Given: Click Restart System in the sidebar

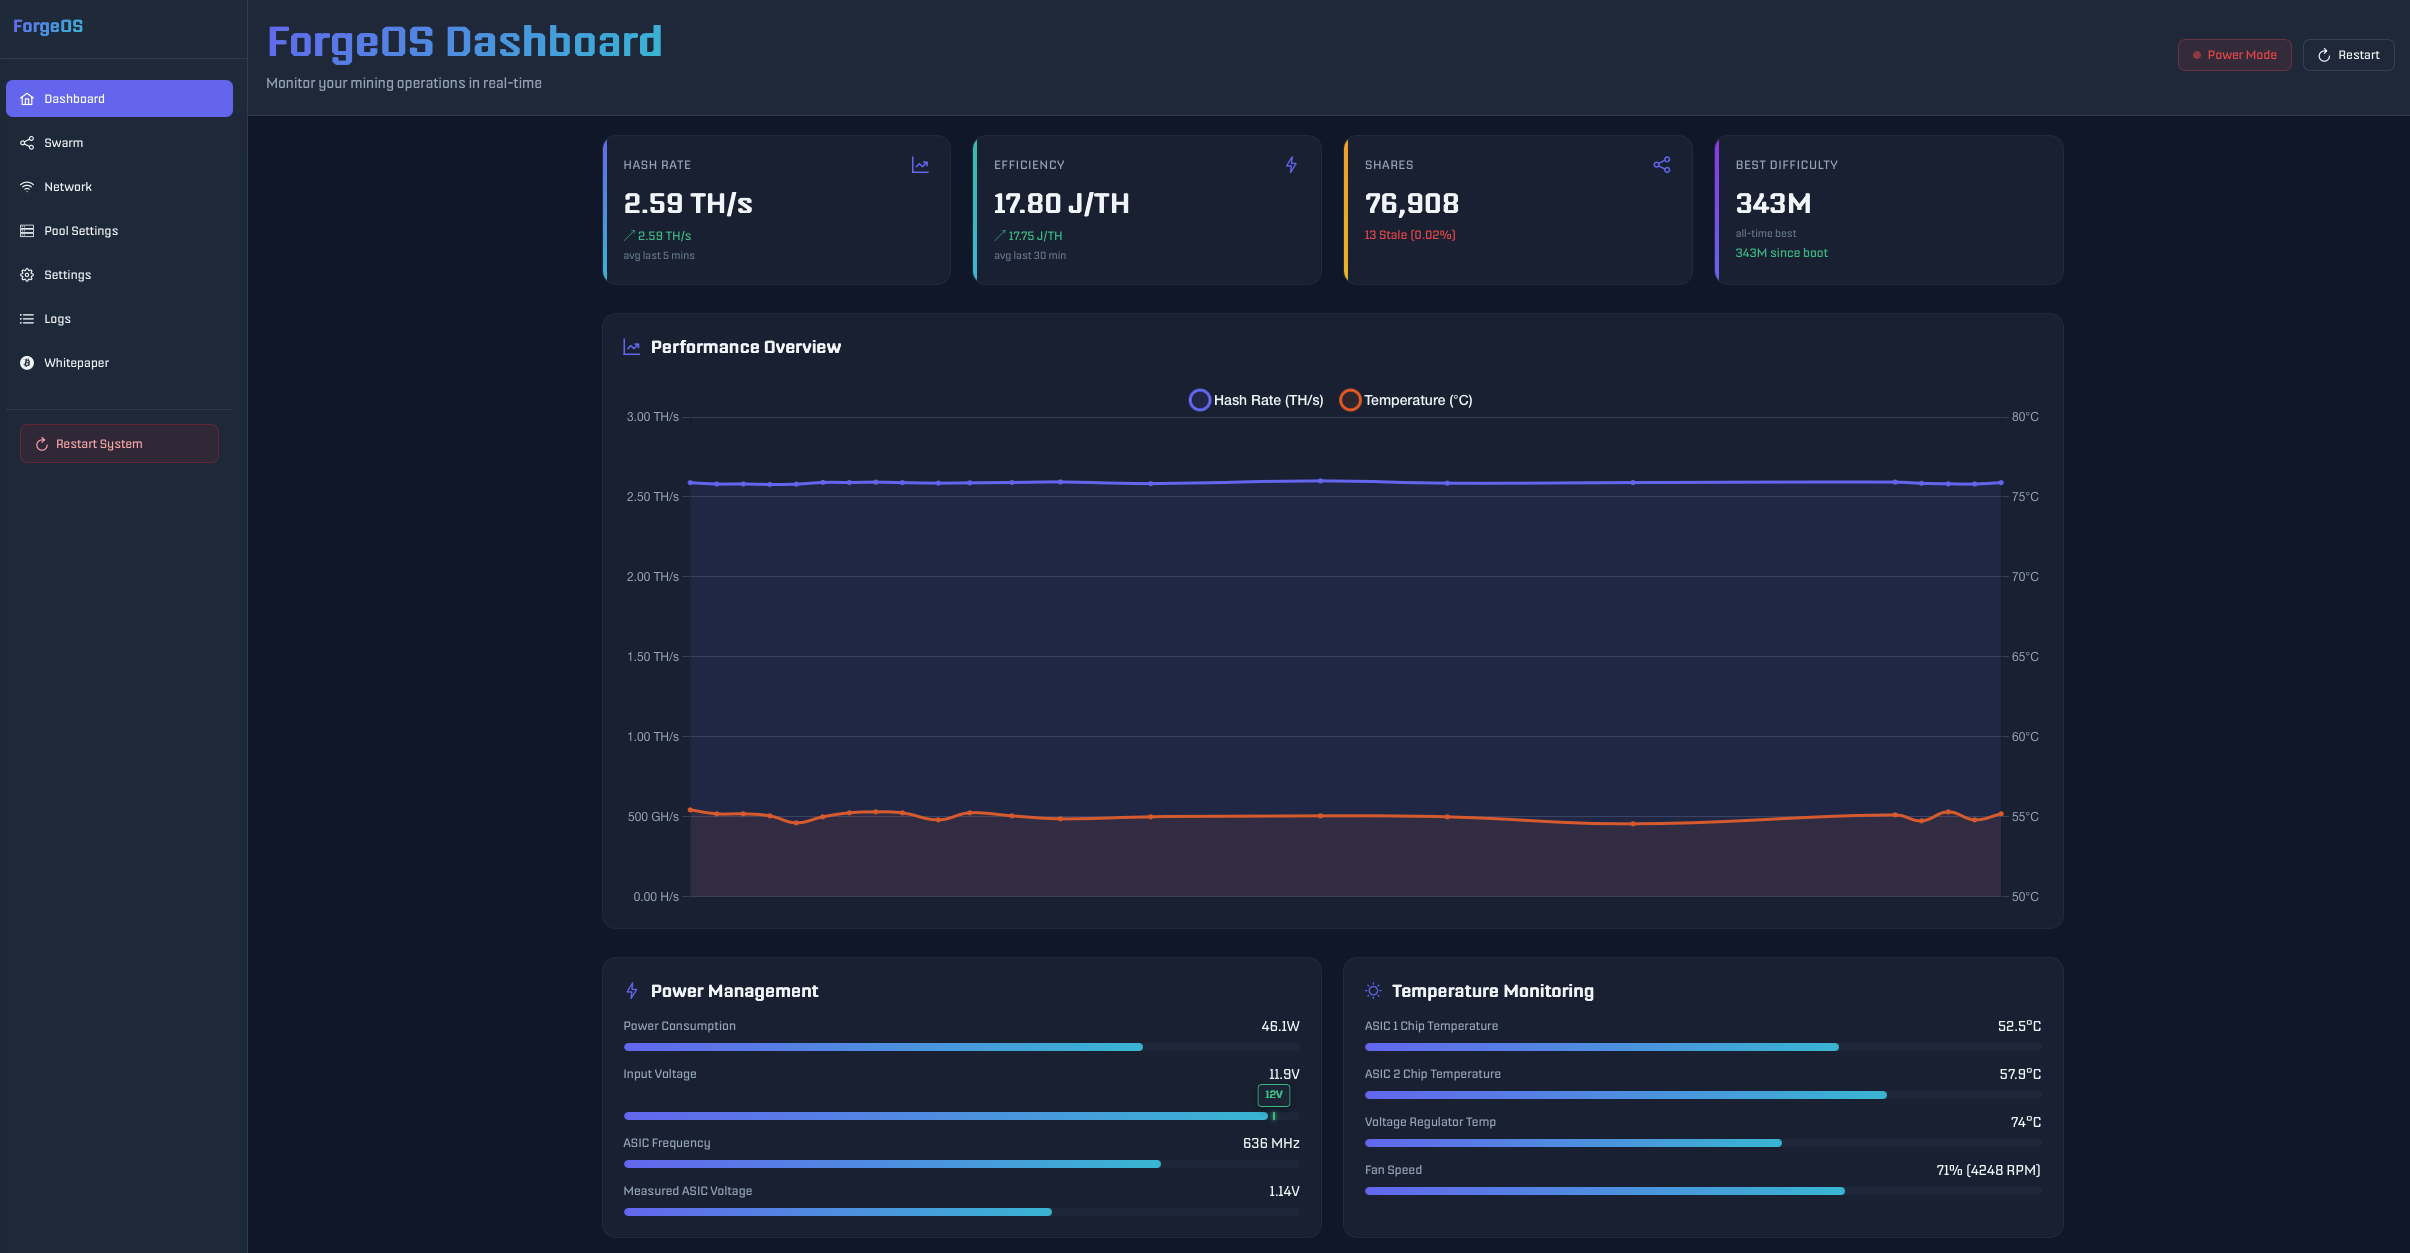Looking at the screenshot, I should pyautogui.click(x=119, y=444).
